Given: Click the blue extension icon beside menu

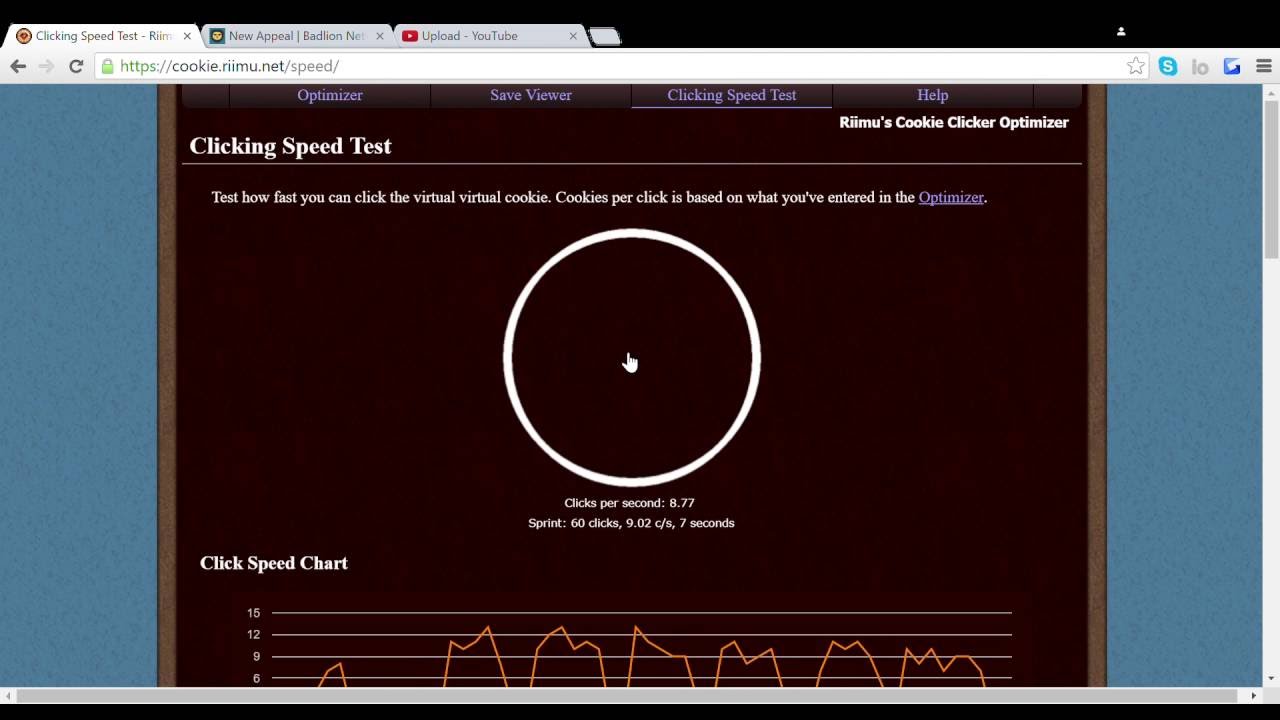Looking at the screenshot, I should pyautogui.click(x=1232, y=66).
